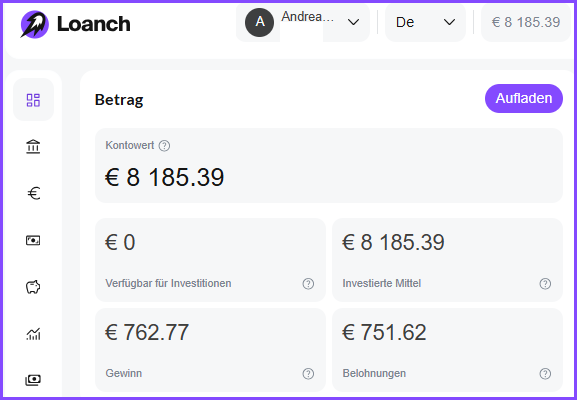Viewport: 577px width, 400px height.
Task: Open the dashboard grid icon in sidebar
Action: (x=33, y=100)
